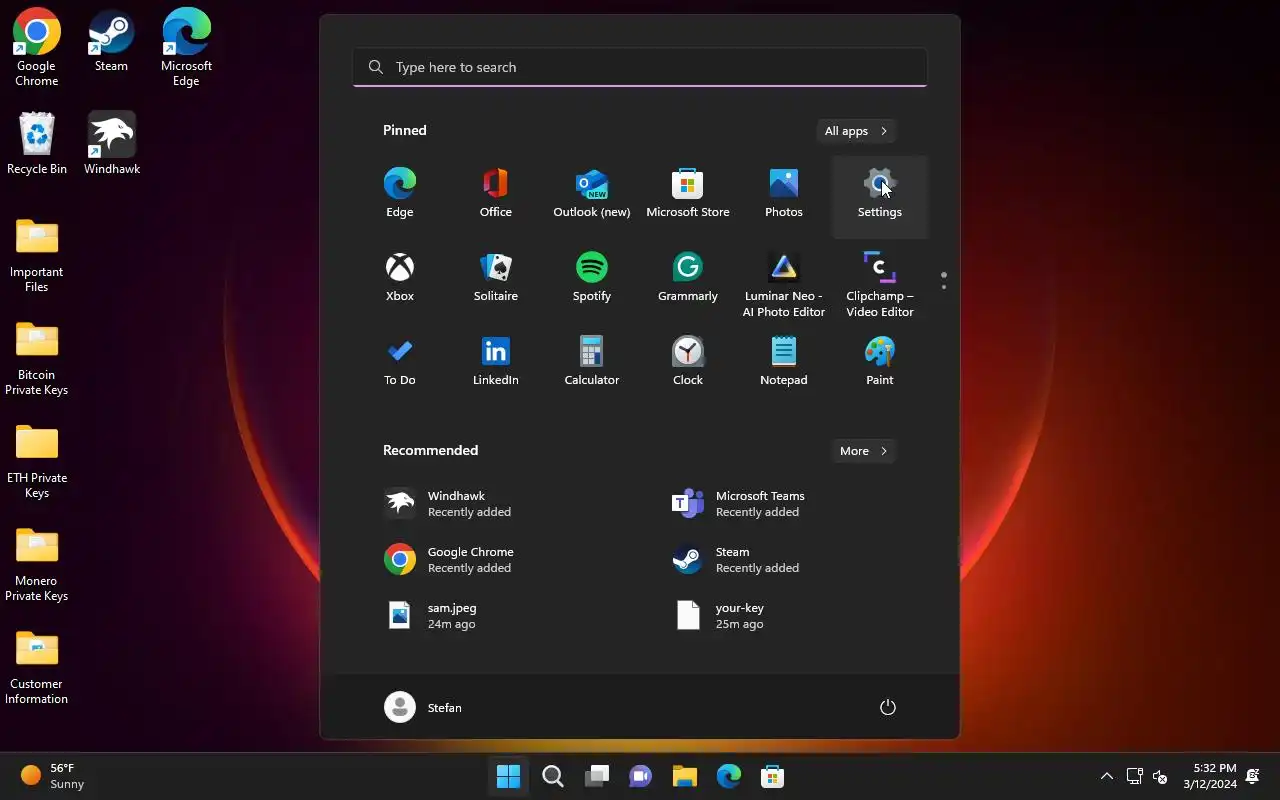
Task: Open Chat (Teams) taskbar icon
Action: (641, 776)
